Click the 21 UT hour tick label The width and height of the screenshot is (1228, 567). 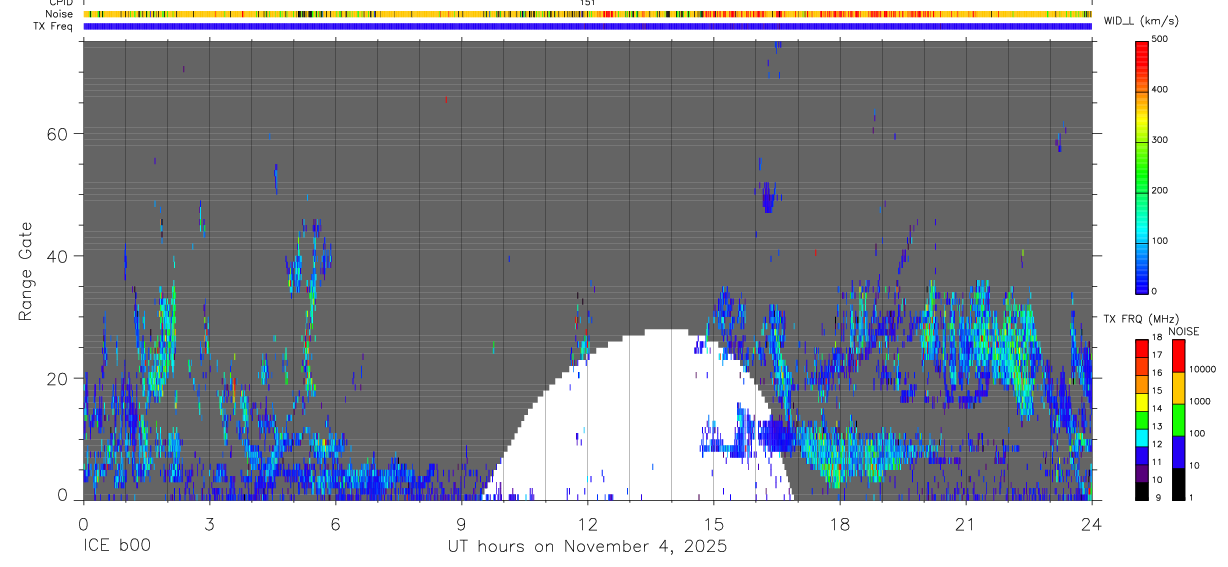[x=965, y=524]
